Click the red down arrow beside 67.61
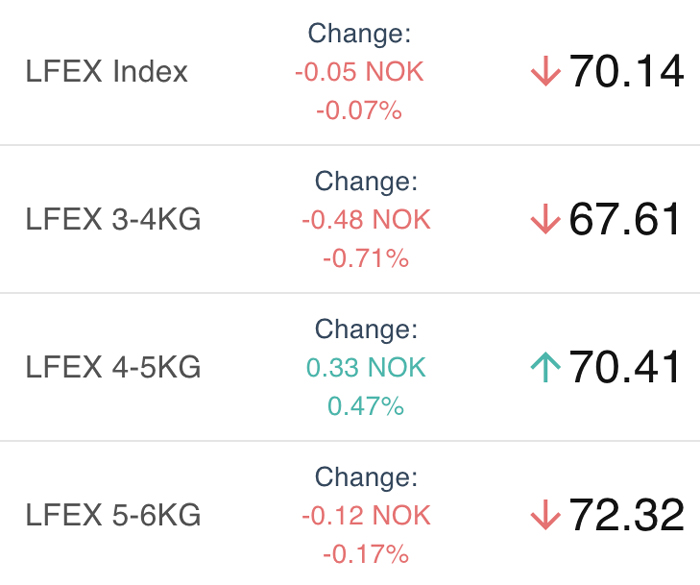700x585 pixels. coord(546,219)
